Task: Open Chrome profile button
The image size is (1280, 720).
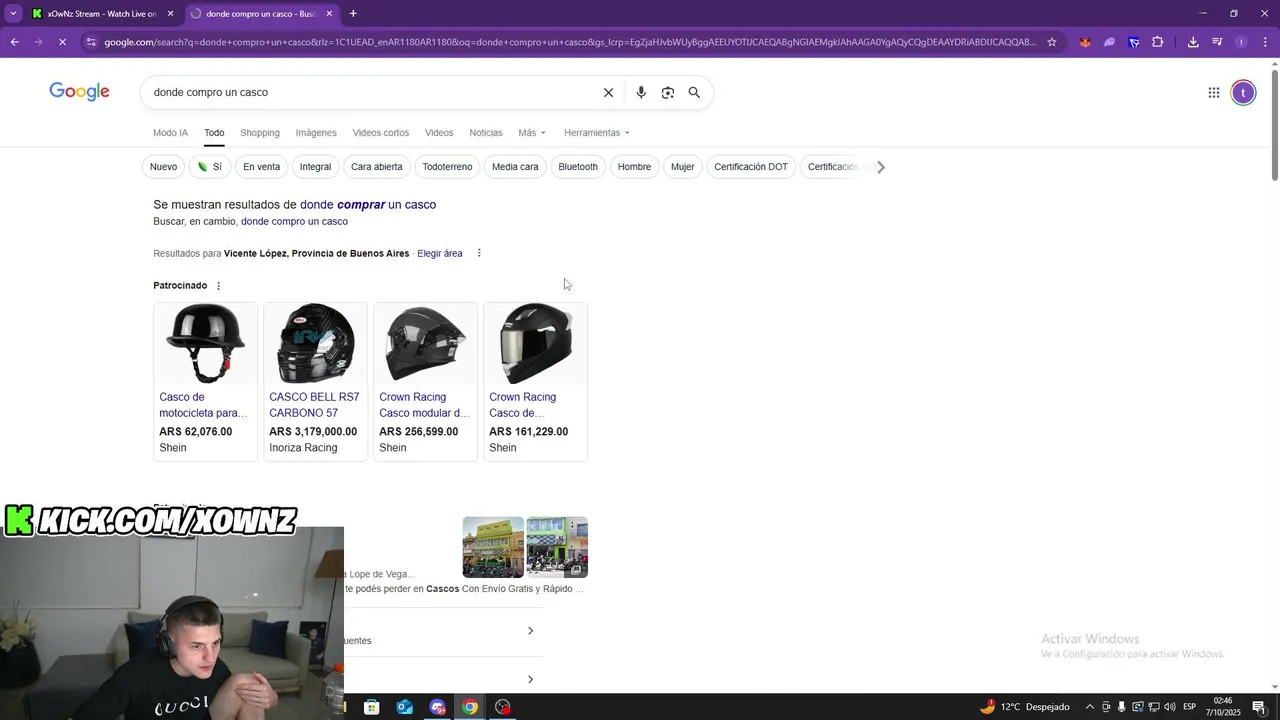Action: pyautogui.click(x=1241, y=42)
